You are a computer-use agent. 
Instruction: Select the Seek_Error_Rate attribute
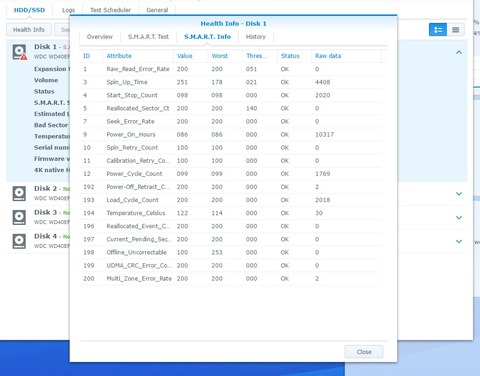231,121
